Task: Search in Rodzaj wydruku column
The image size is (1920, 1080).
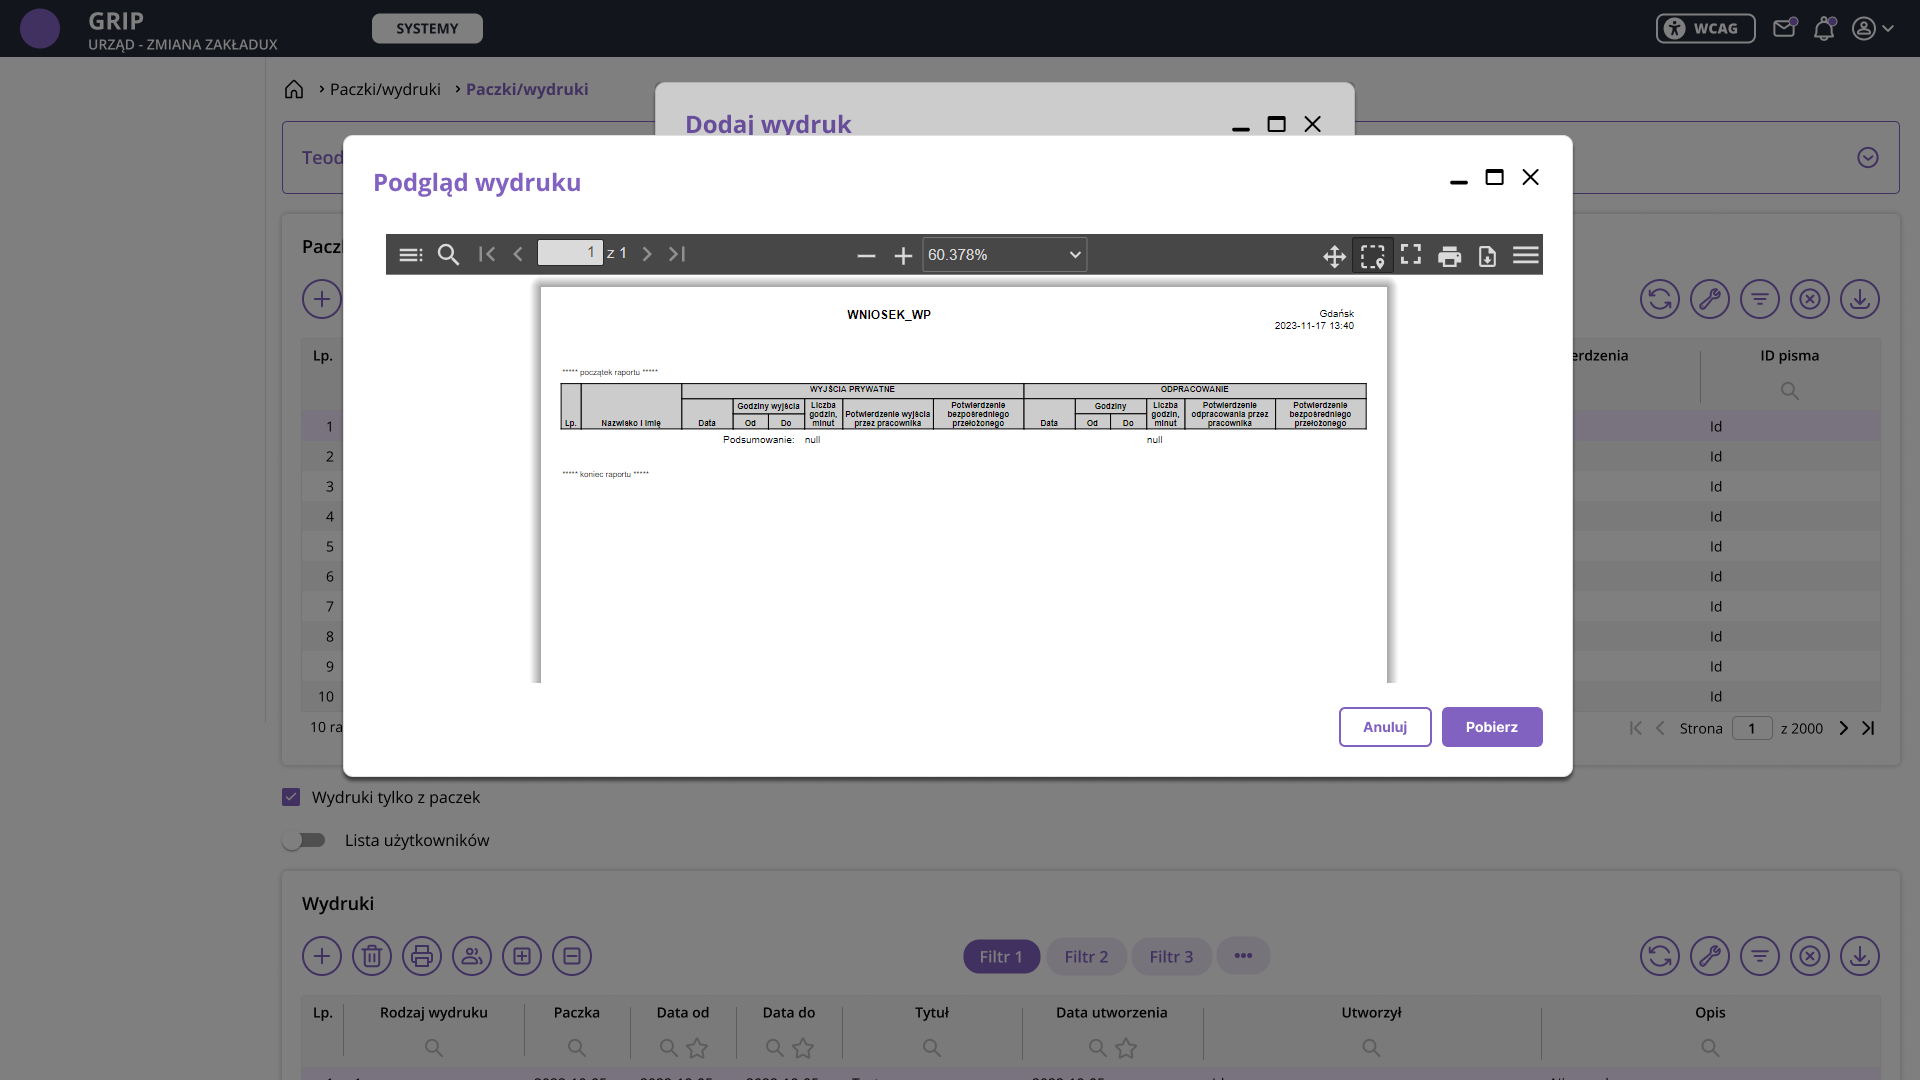Action: 434,1048
